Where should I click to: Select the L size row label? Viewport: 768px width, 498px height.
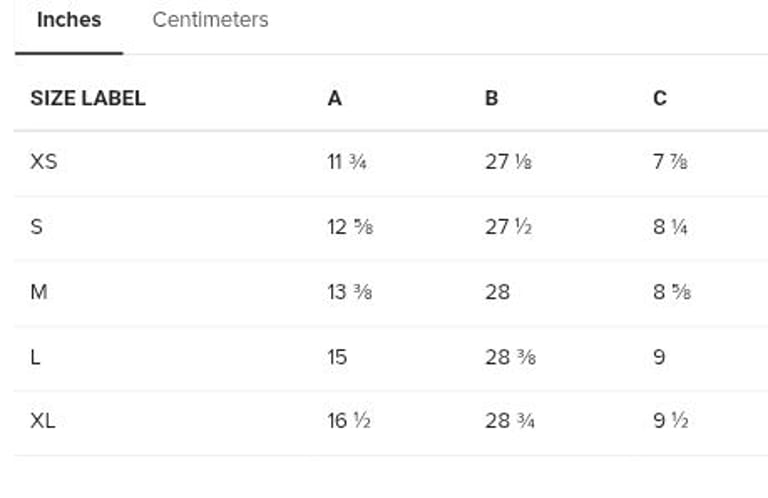tap(36, 357)
